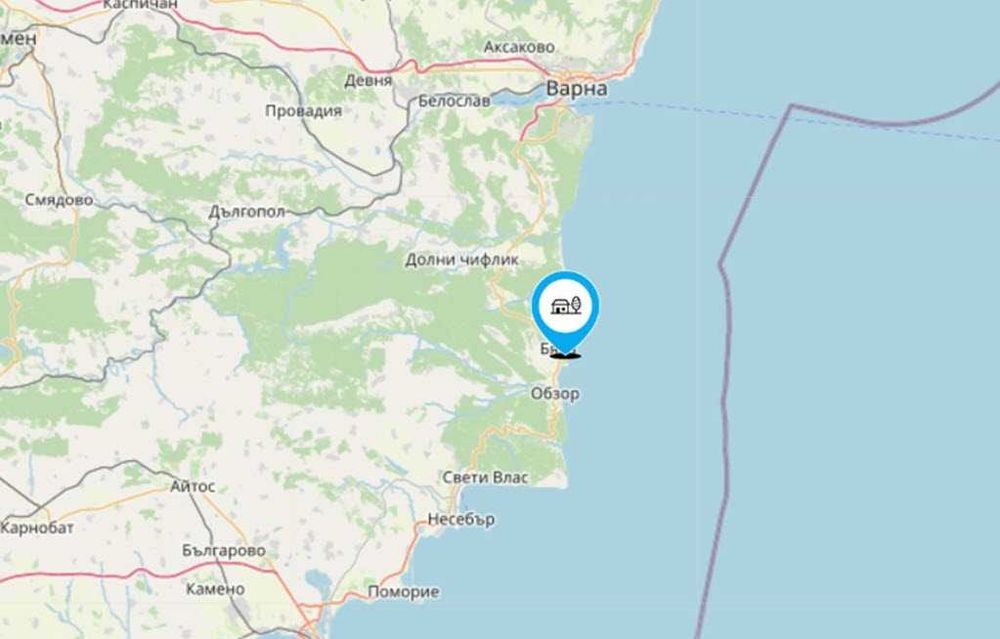Select the Дългопол town label

coord(246,212)
